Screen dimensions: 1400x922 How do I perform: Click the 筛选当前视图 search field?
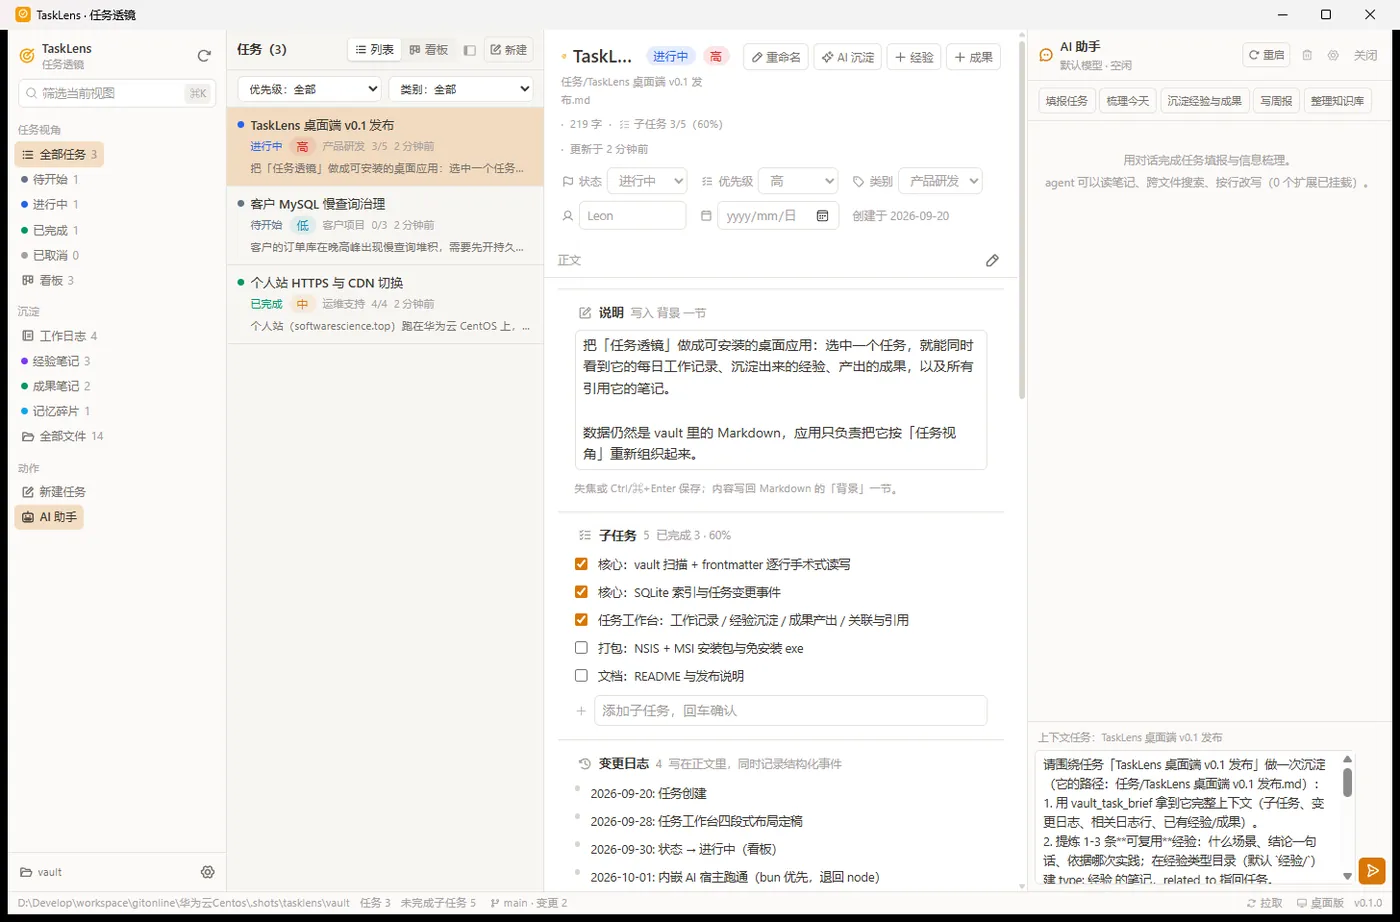(117, 93)
